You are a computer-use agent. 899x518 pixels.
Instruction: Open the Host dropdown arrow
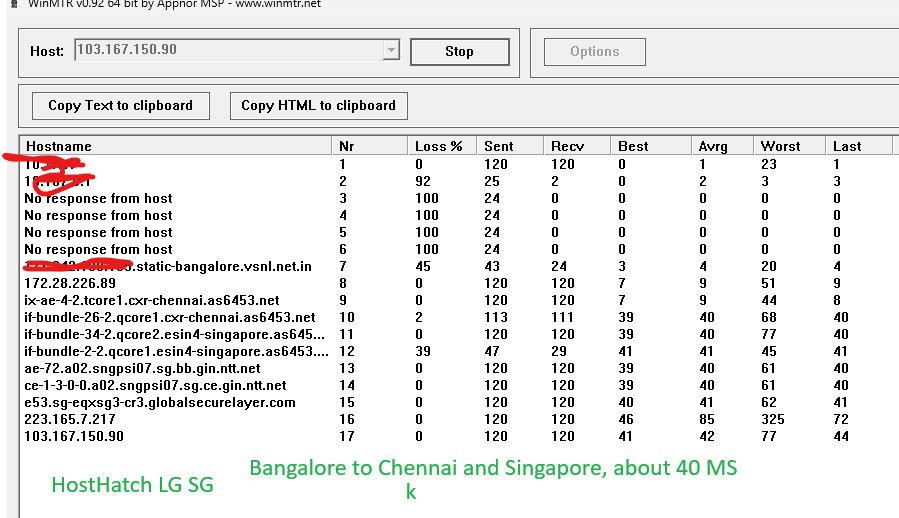(391, 50)
